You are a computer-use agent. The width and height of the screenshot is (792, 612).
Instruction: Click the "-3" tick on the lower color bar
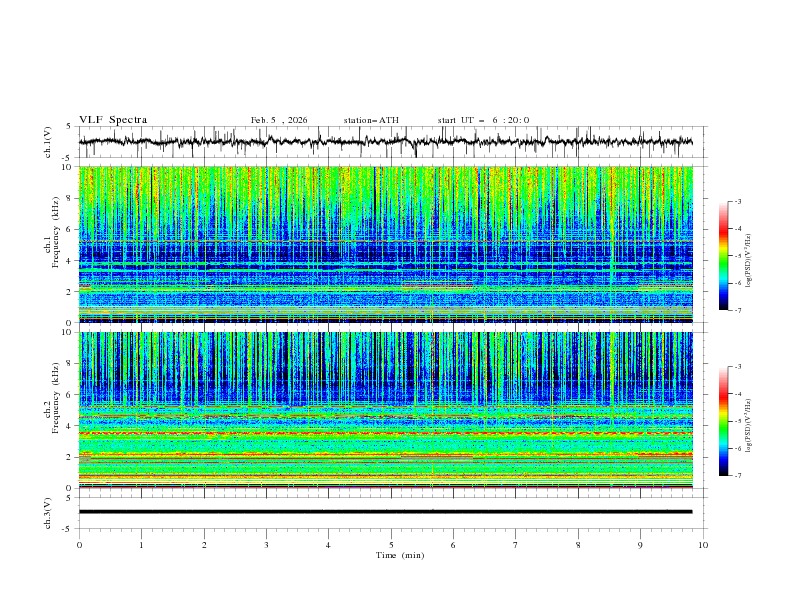pyautogui.click(x=737, y=367)
